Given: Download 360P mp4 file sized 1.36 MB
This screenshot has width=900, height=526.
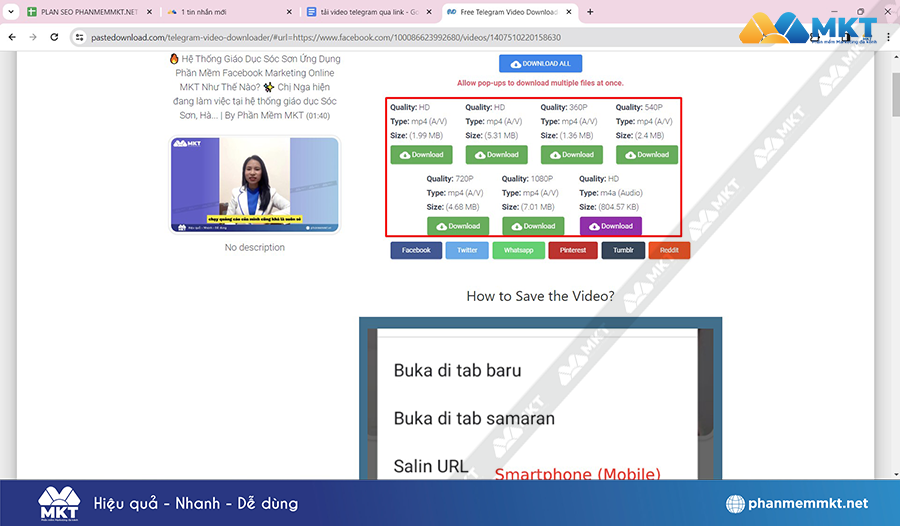Looking at the screenshot, I should pyautogui.click(x=572, y=154).
